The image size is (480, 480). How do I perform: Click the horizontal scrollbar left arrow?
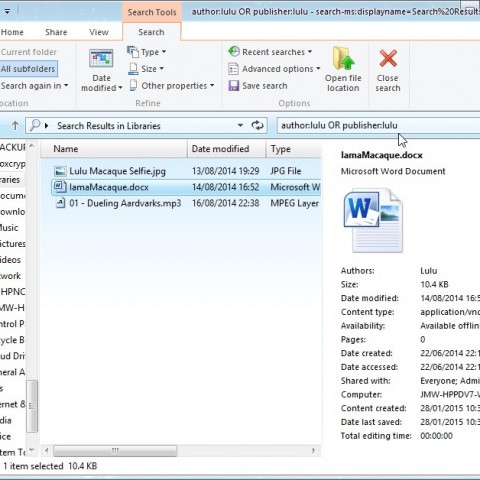tap(47, 451)
